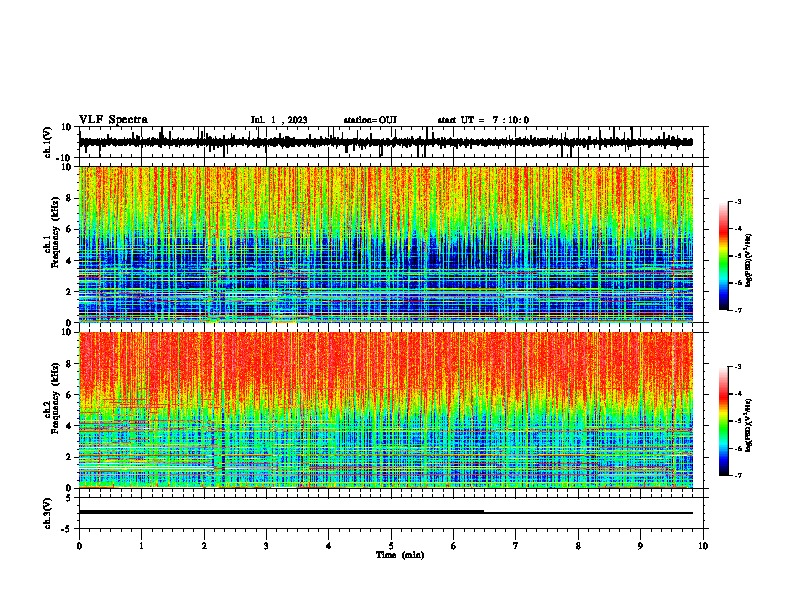Click the "VLF Spectra" plot title

click(113, 120)
